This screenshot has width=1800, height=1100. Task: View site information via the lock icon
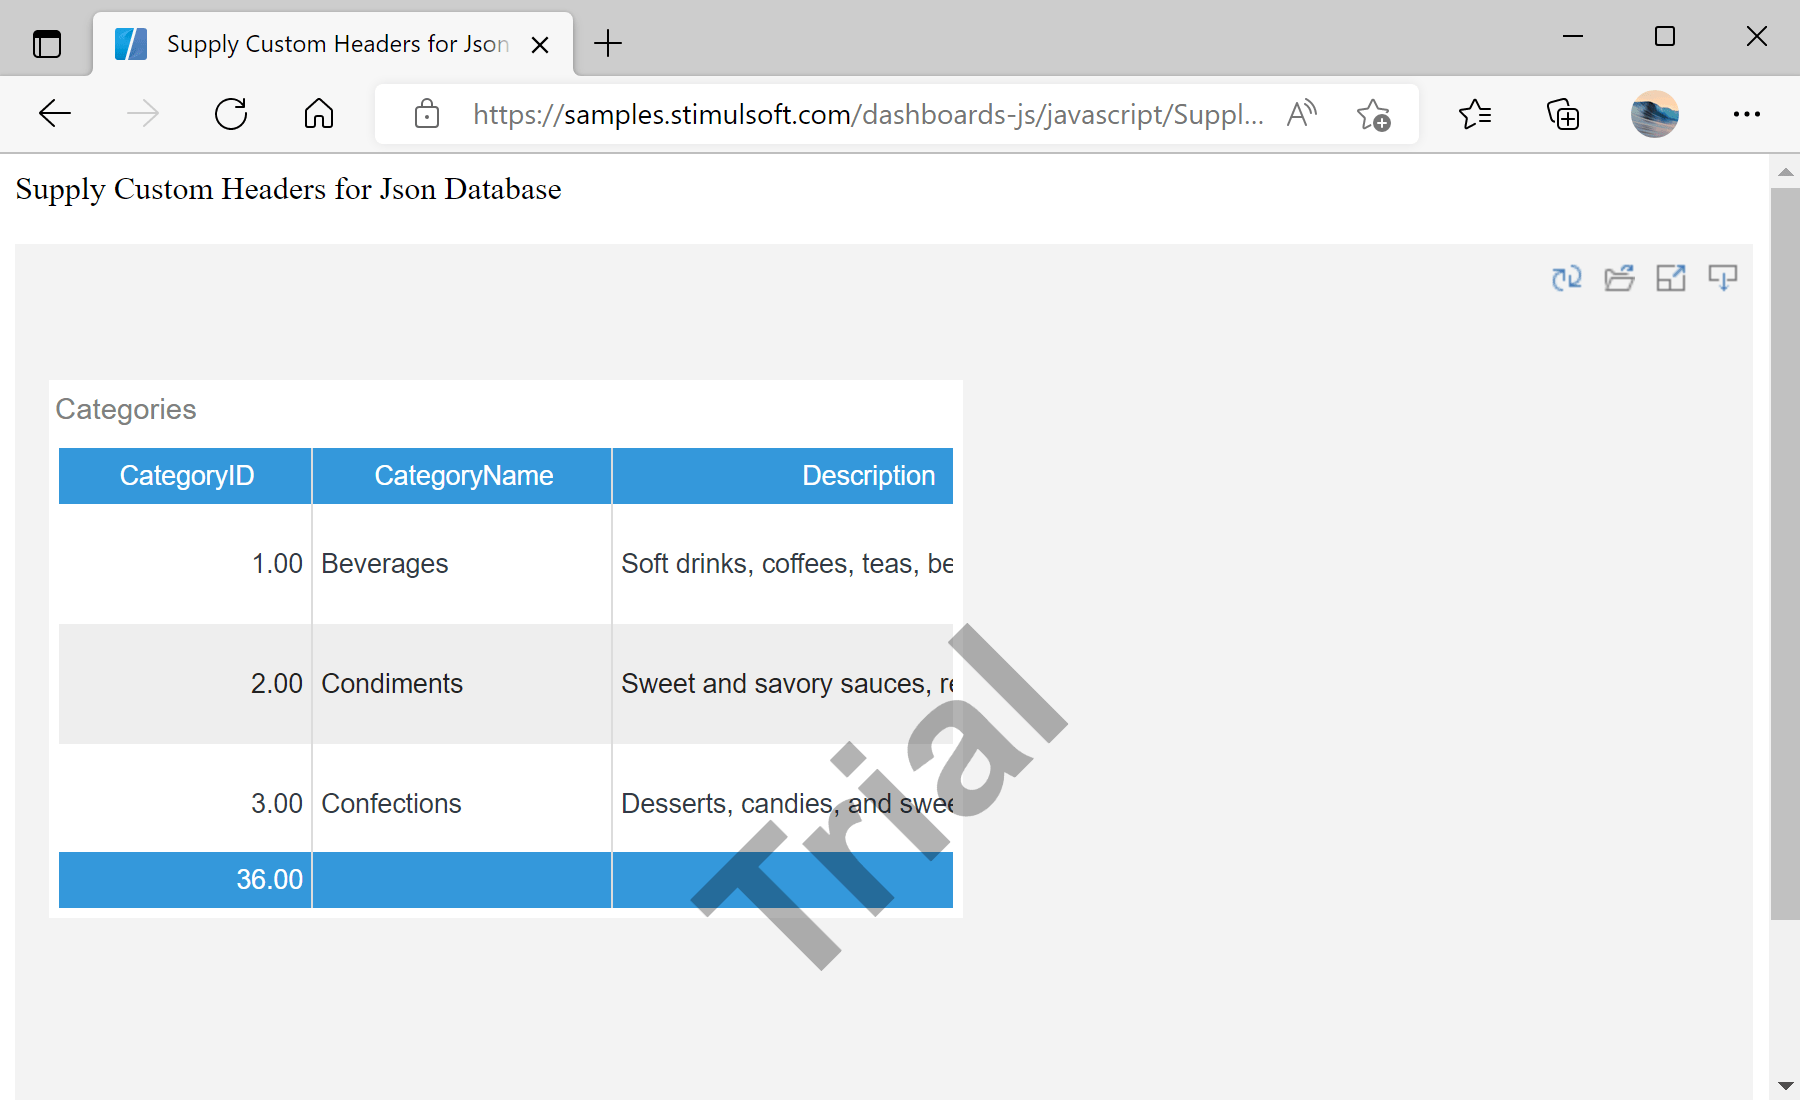(x=426, y=114)
